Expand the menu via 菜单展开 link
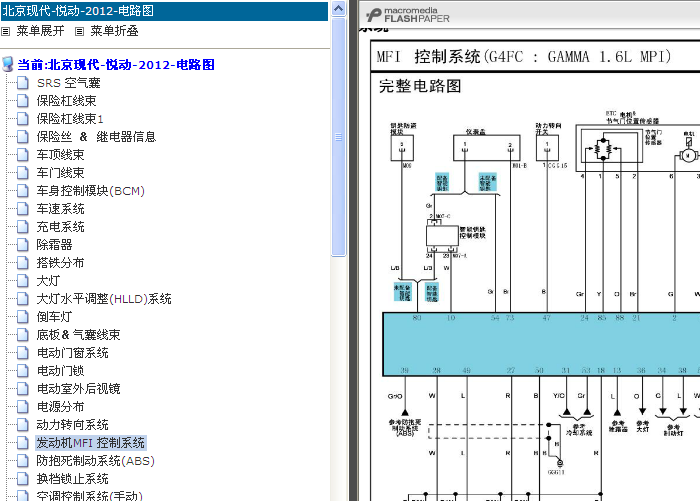The height and width of the screenshot is (501, 700). click(40, 31)
